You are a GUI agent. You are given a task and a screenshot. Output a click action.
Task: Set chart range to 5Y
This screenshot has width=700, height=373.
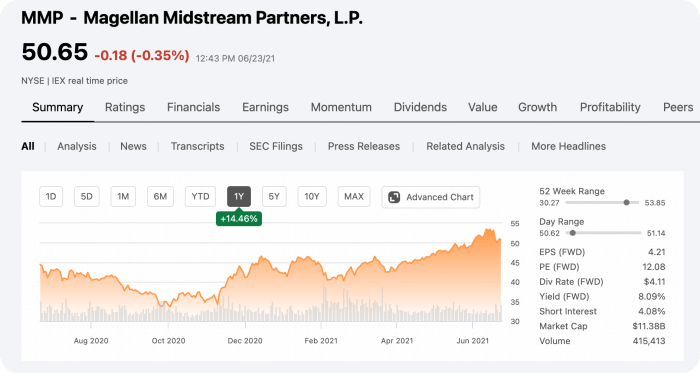tap(274, 197)
